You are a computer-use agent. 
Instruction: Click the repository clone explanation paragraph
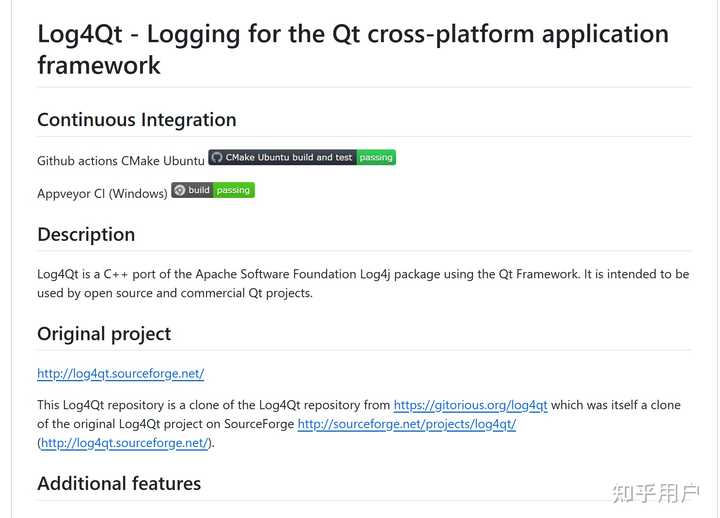359,424
